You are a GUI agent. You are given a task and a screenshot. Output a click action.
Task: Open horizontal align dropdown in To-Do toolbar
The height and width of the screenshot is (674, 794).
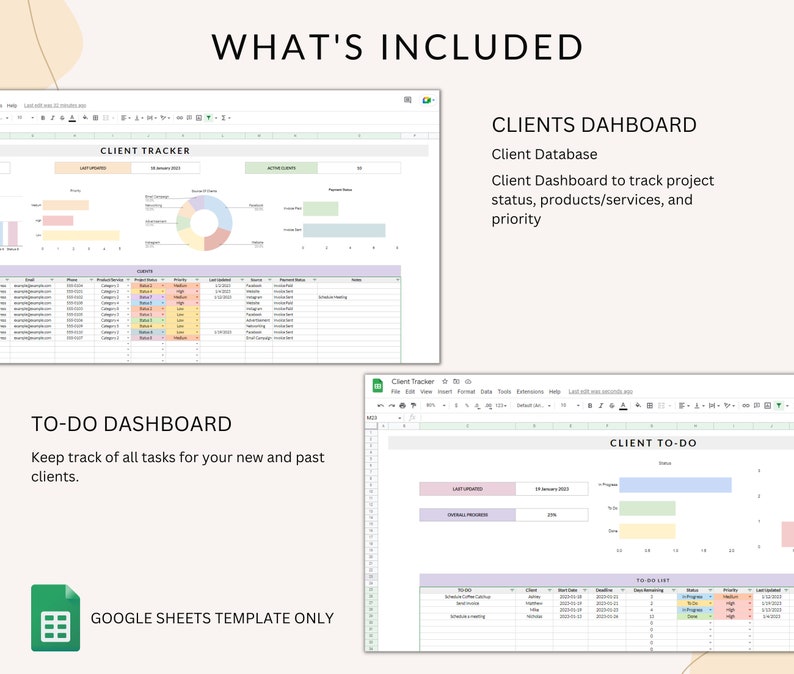point(684,406)
